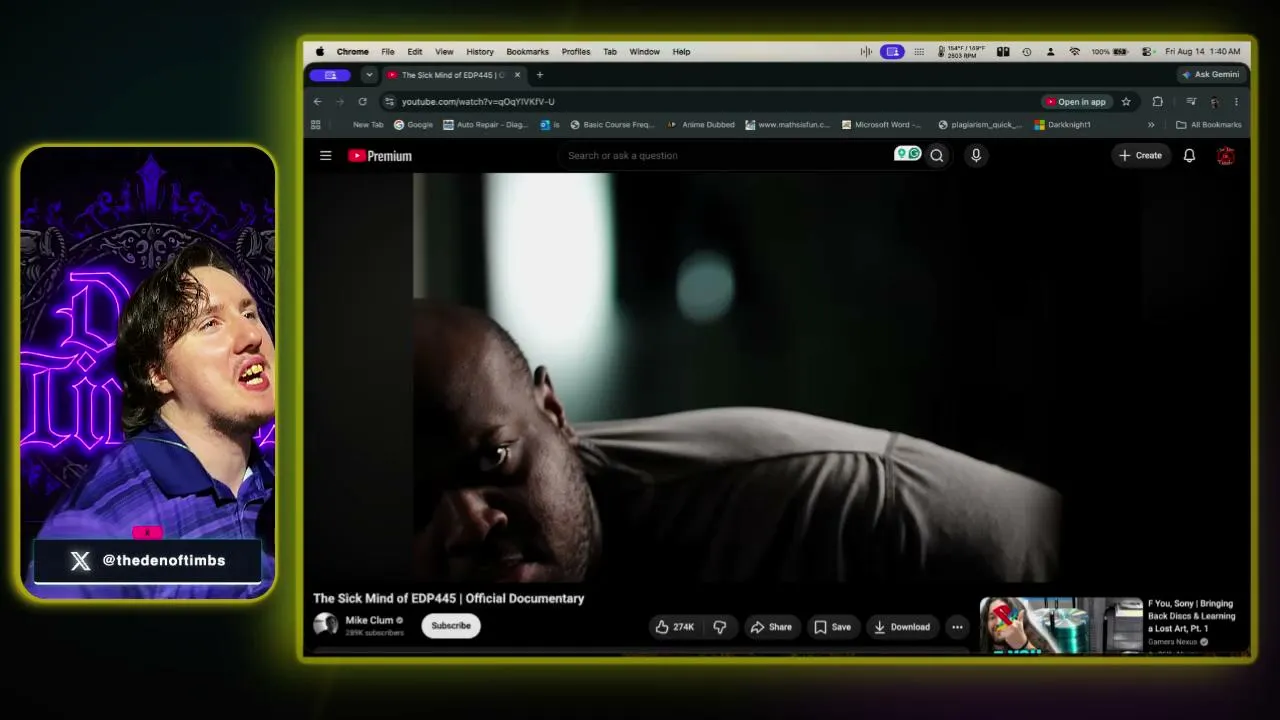1280x720 pixels.
Task: Open Mike Clum's channel avatar
Action: pos(325,625)
